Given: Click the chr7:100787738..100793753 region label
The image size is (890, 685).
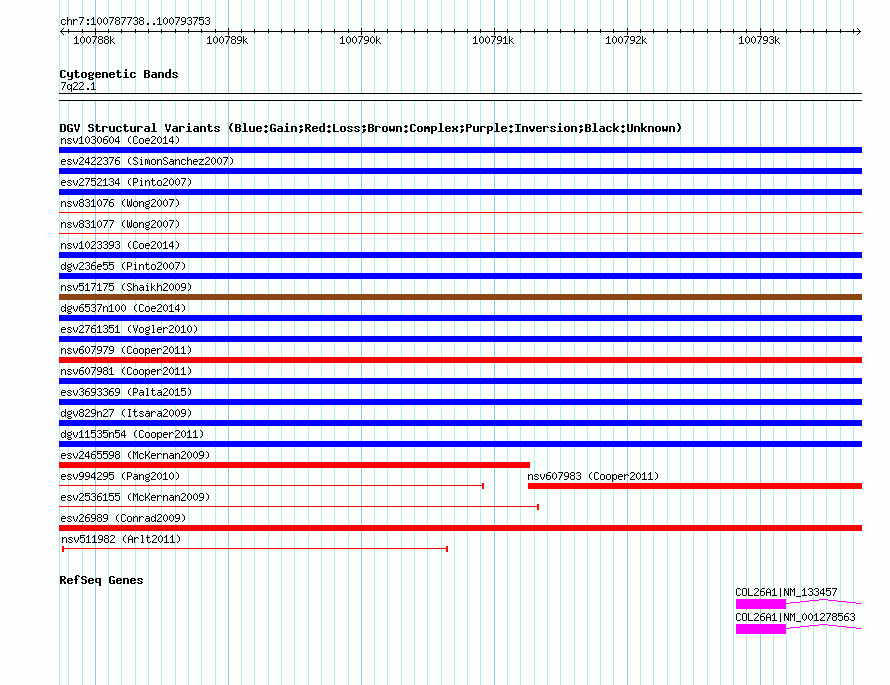Looking at the screenshot, I should click(x=135, y=22).
